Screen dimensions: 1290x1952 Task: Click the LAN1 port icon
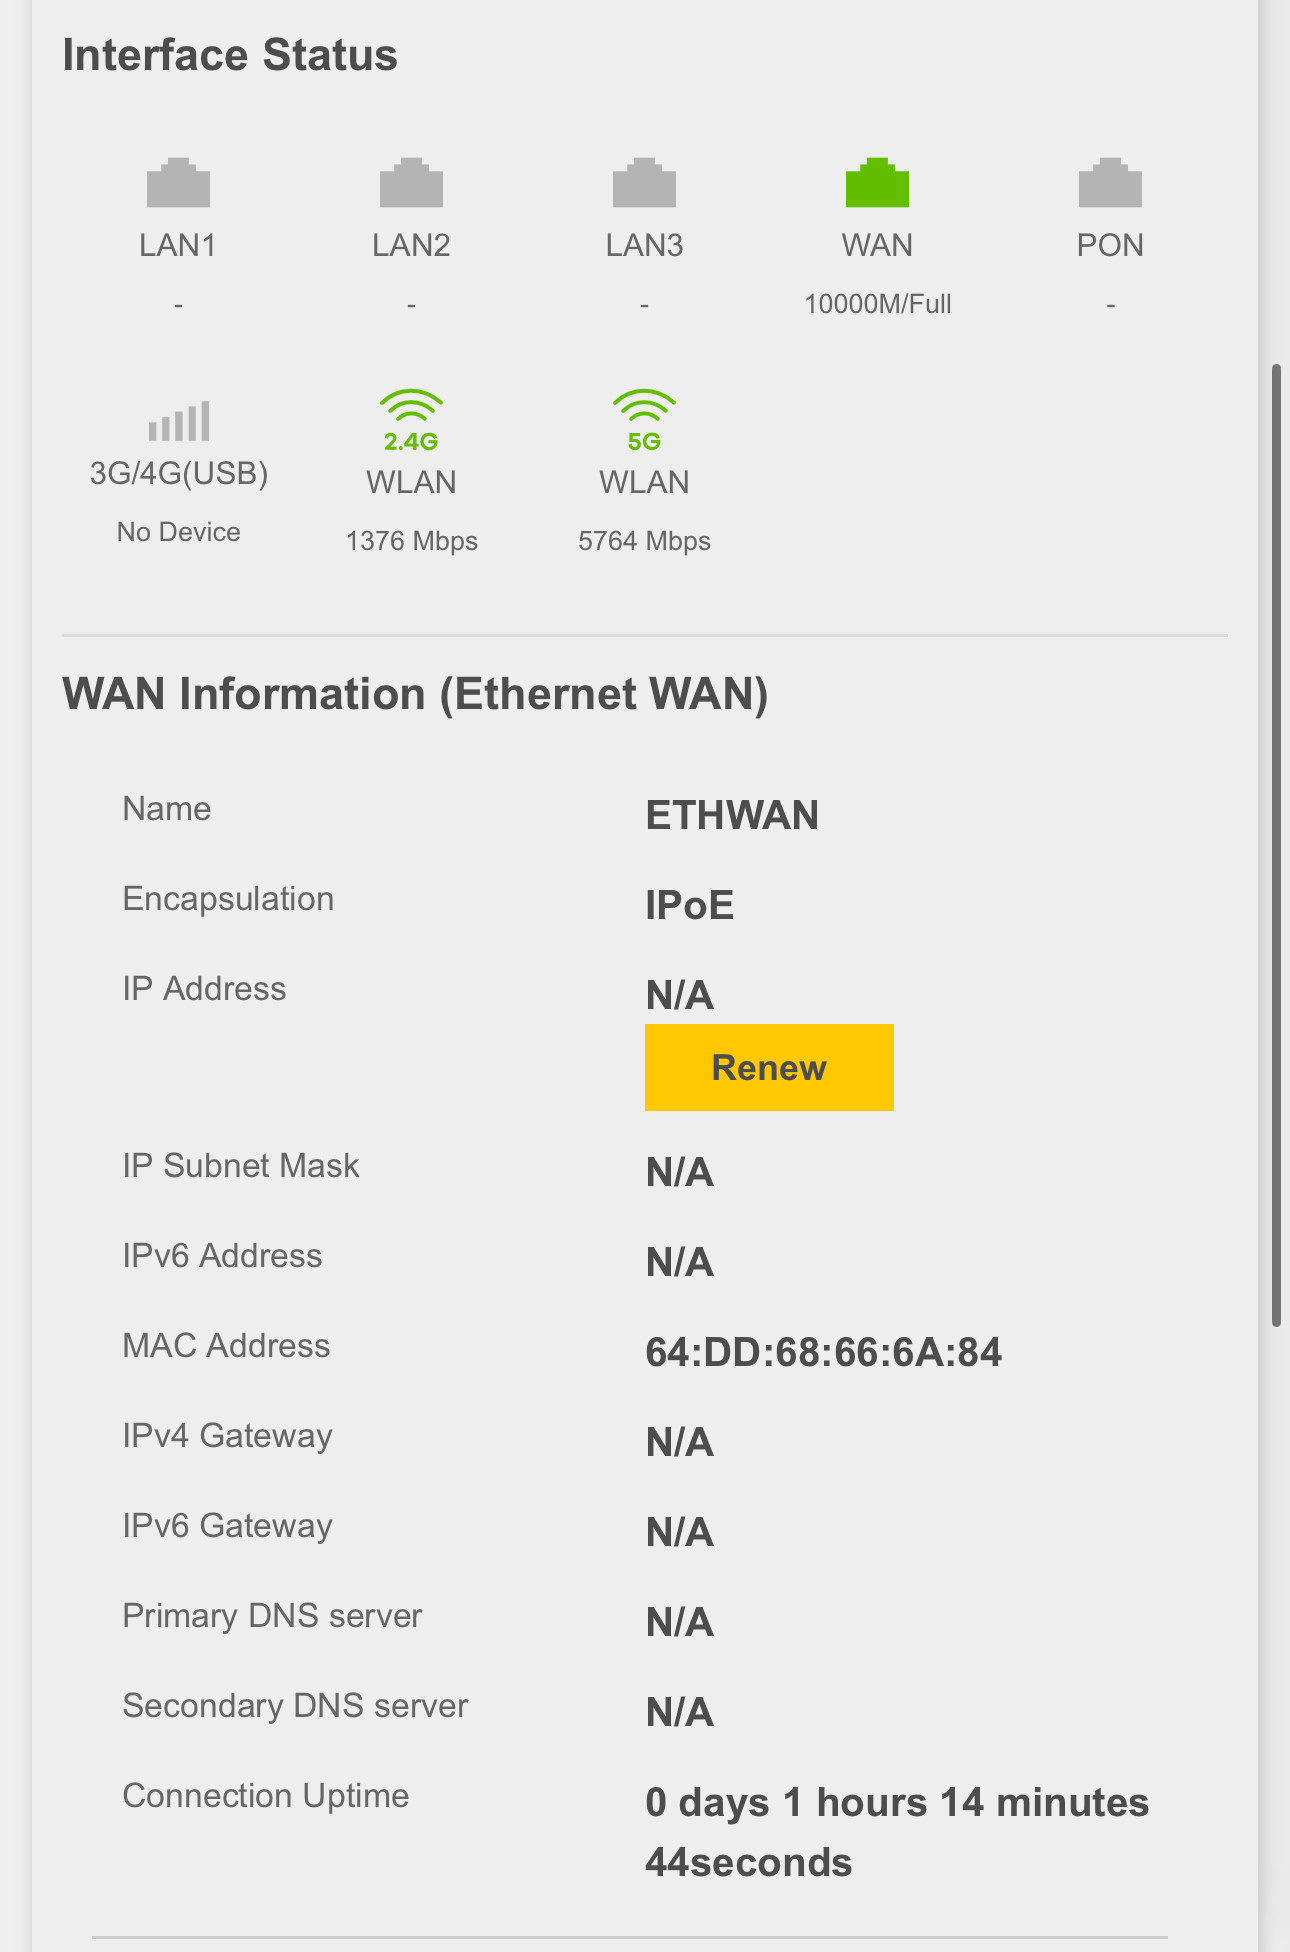pos(178,184)
